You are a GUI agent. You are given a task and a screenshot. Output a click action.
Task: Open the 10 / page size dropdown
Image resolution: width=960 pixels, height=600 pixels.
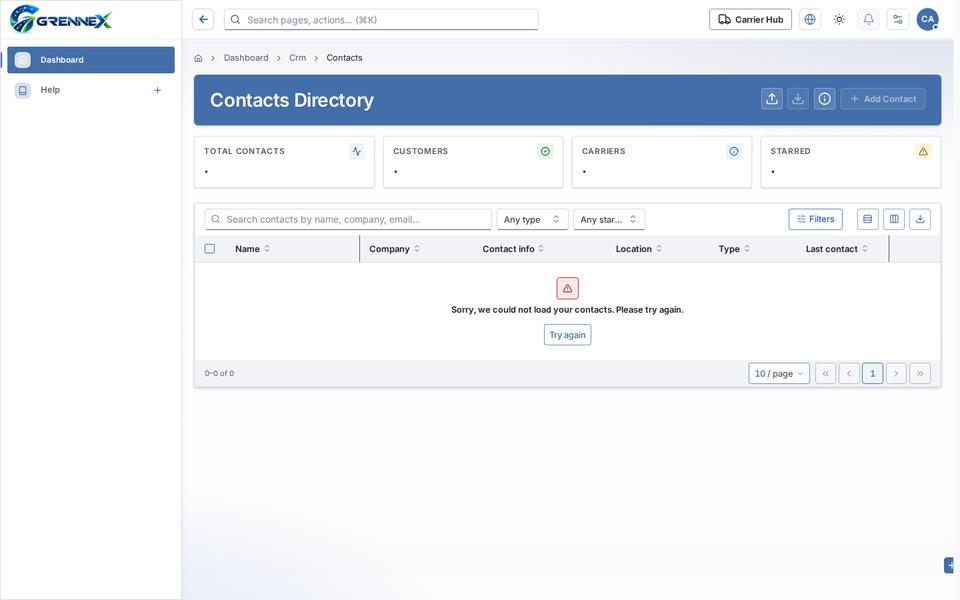[779, 373]
